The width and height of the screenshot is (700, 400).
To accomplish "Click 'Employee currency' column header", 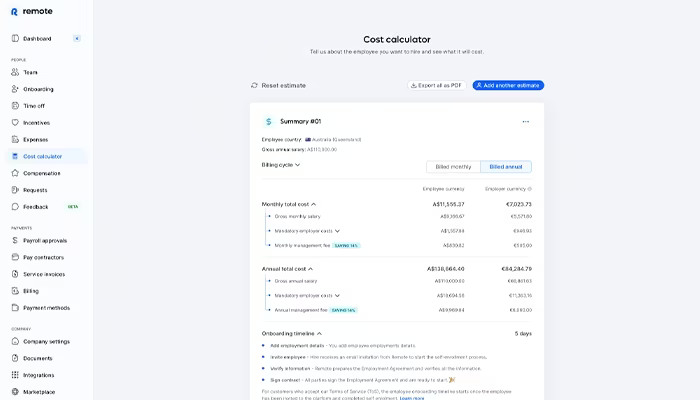I will (443, 189).
